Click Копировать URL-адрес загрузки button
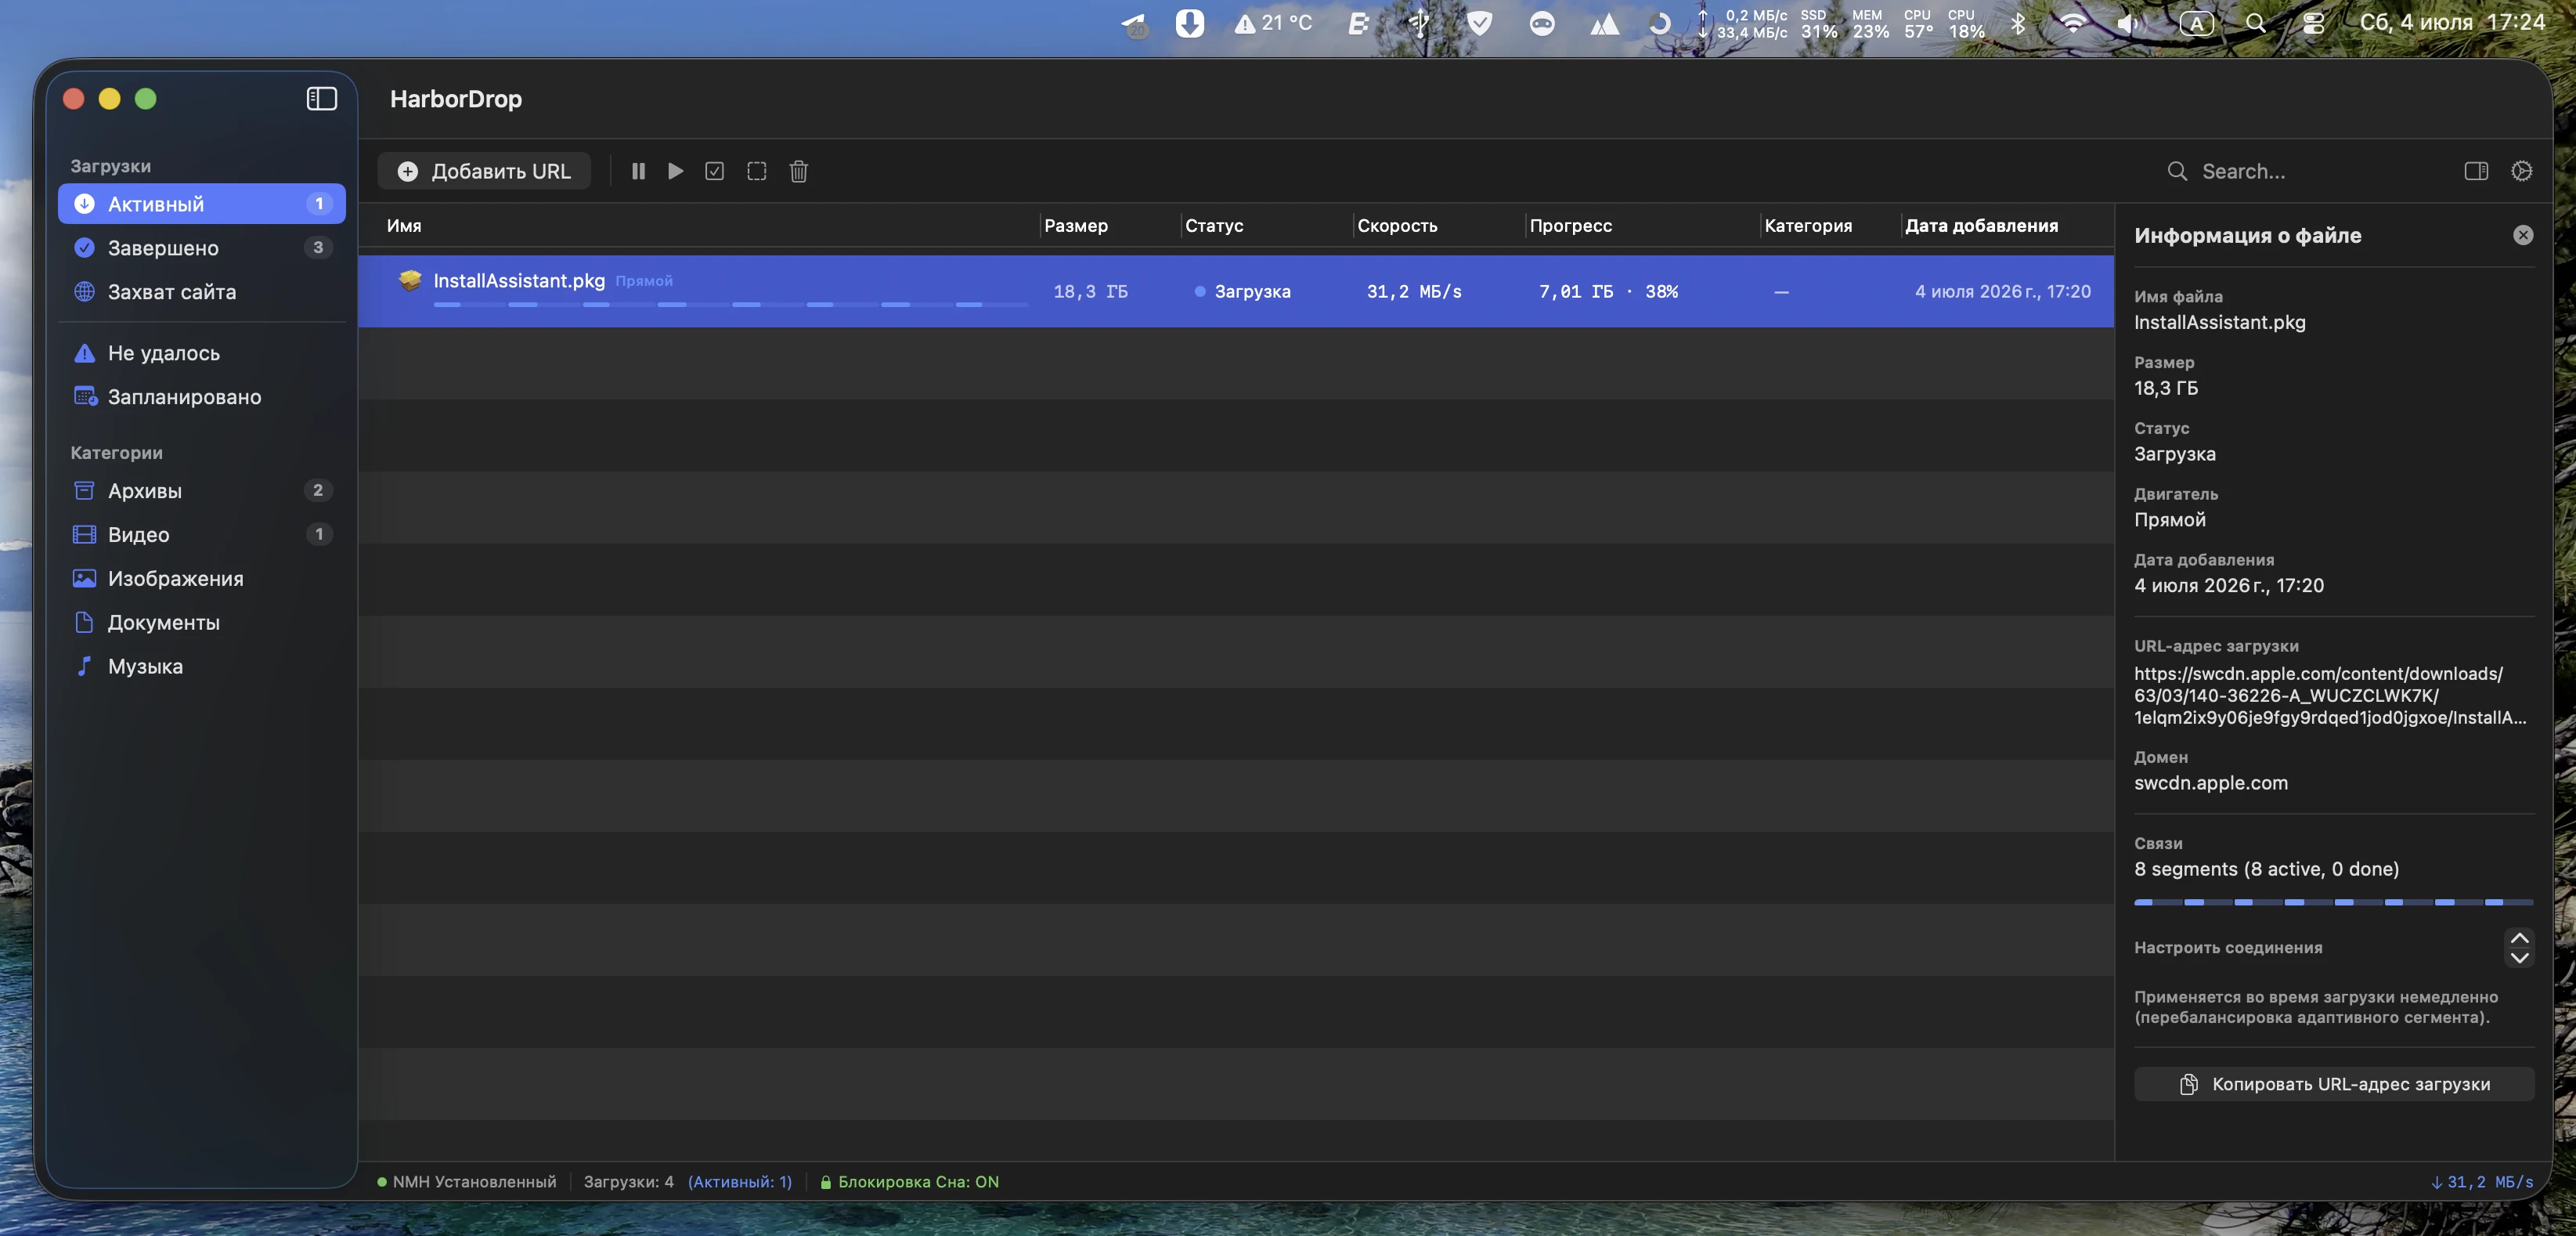Screen dimensions: 2576x1236 point(2334,1085)
